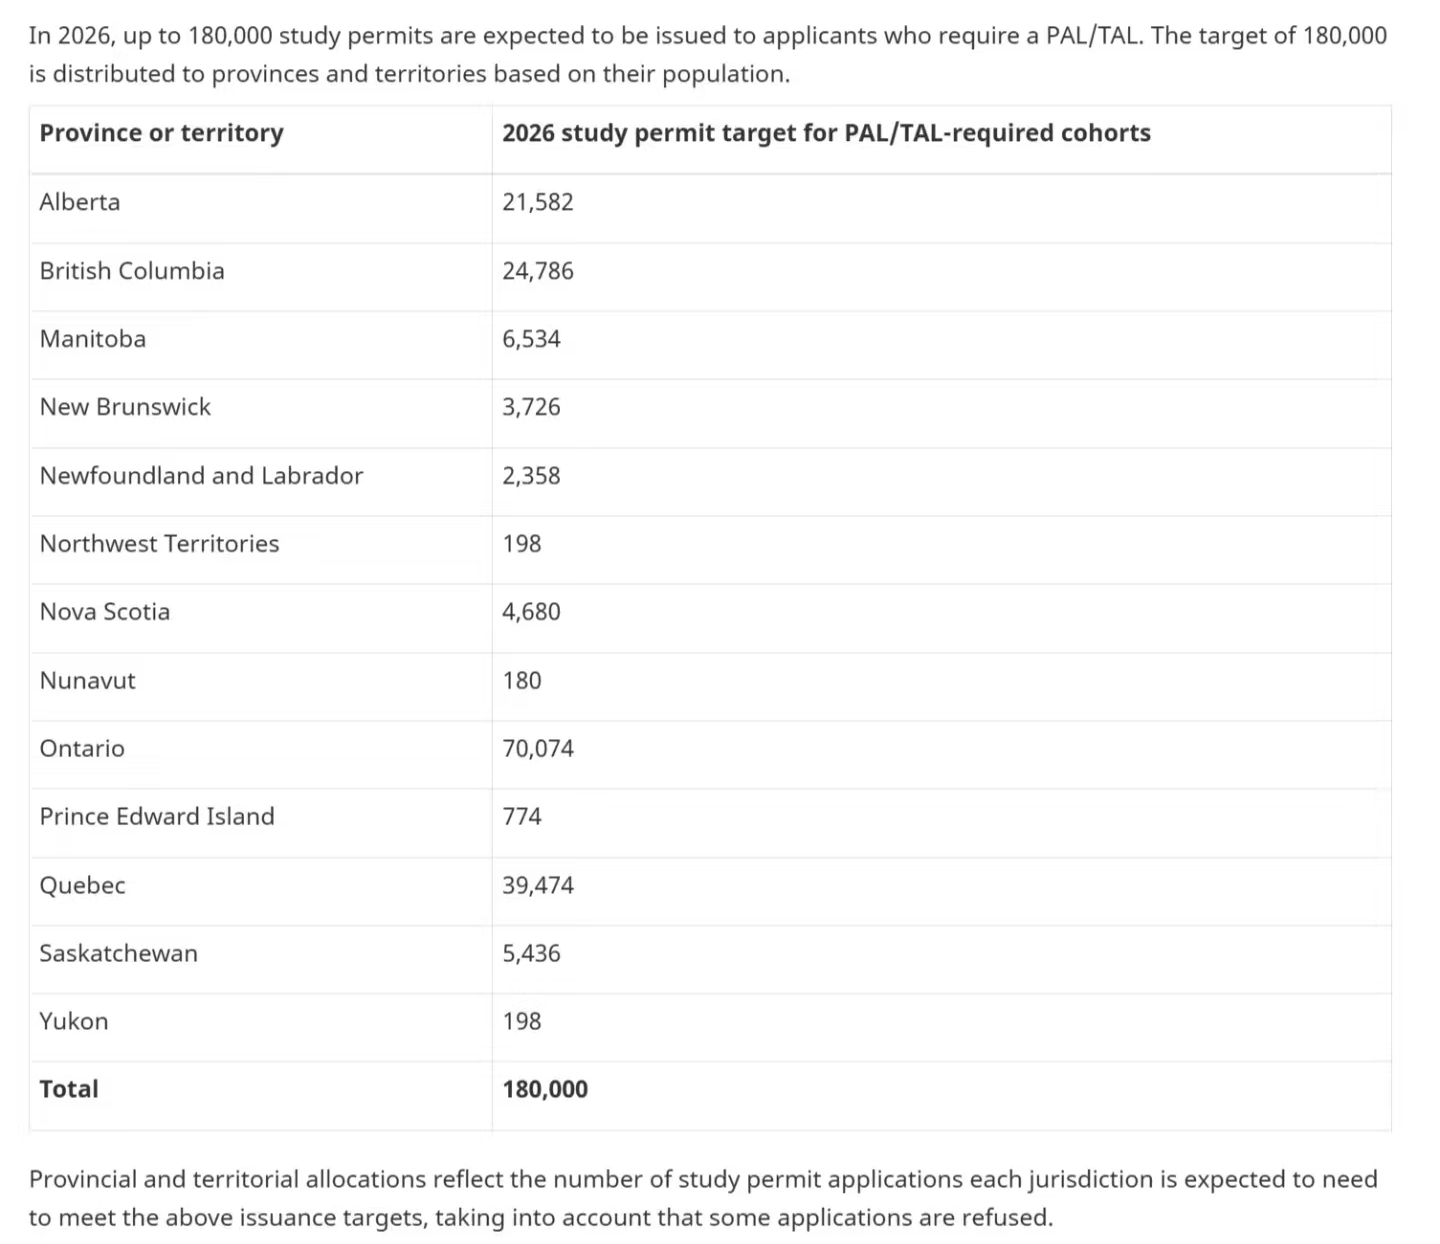Click the Alberta row label

coord(80,202)
